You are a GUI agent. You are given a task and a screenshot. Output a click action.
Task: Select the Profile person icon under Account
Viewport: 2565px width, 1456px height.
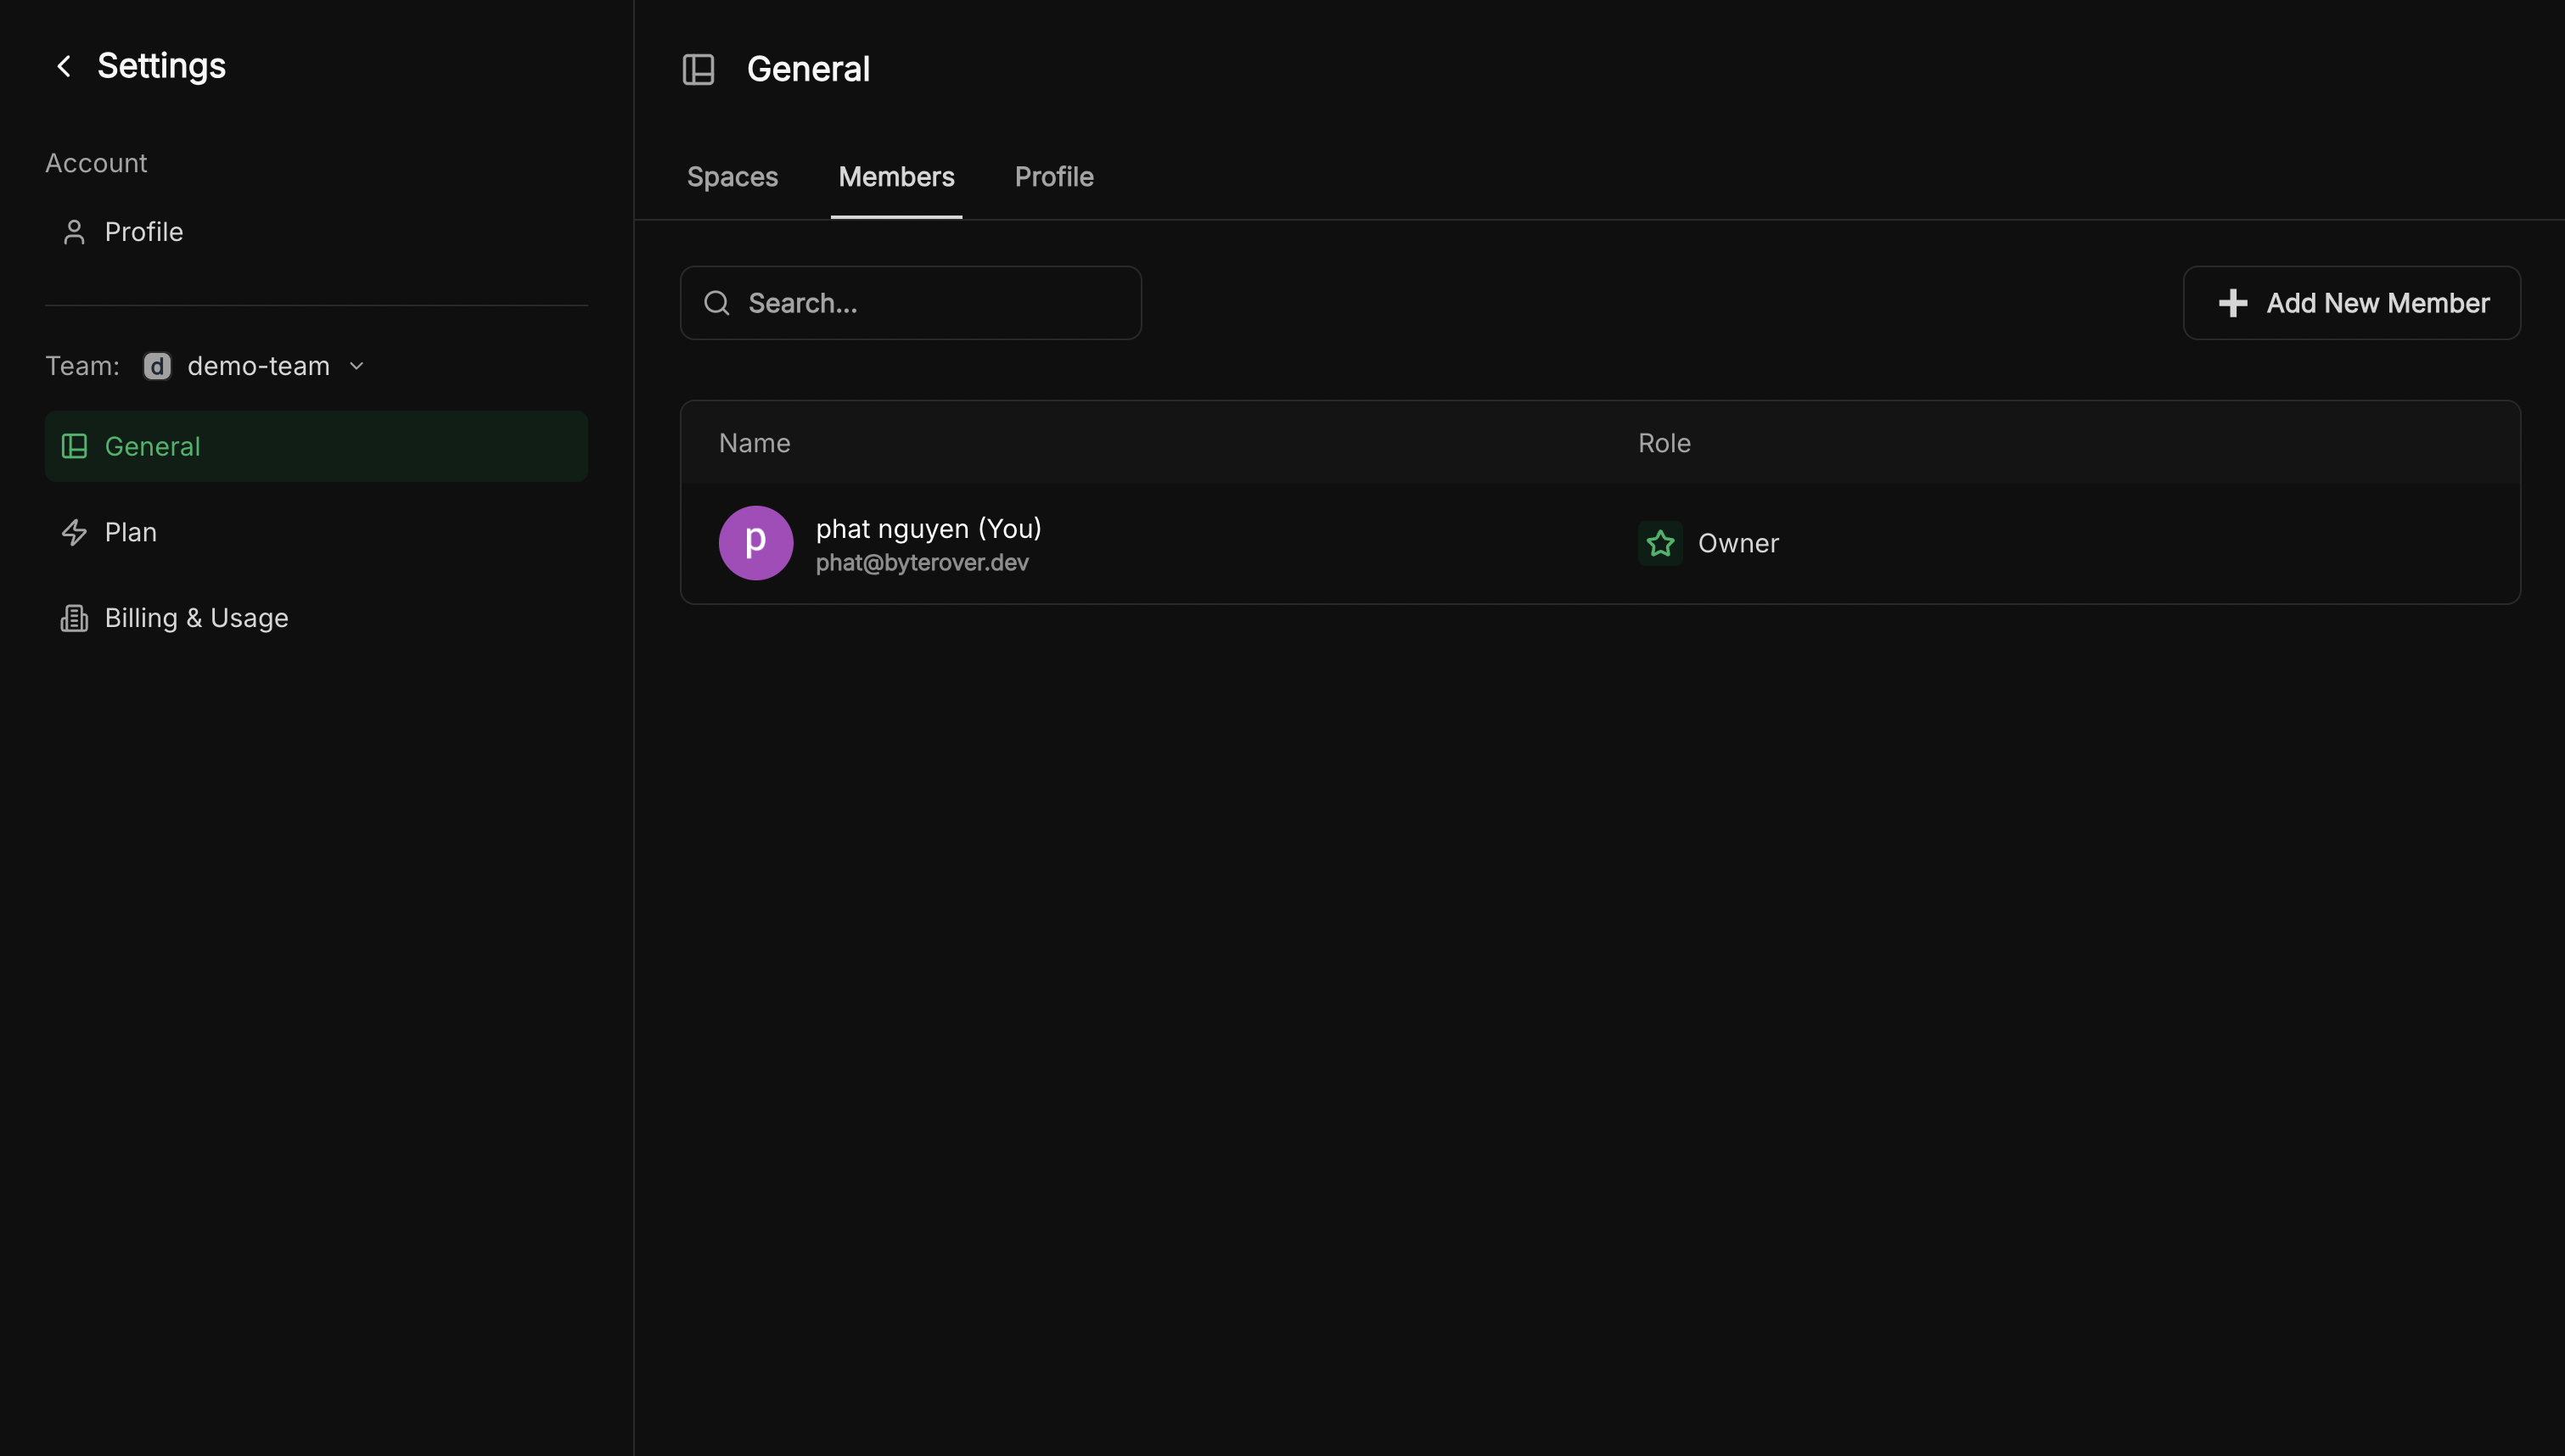(x=75, y=231)
